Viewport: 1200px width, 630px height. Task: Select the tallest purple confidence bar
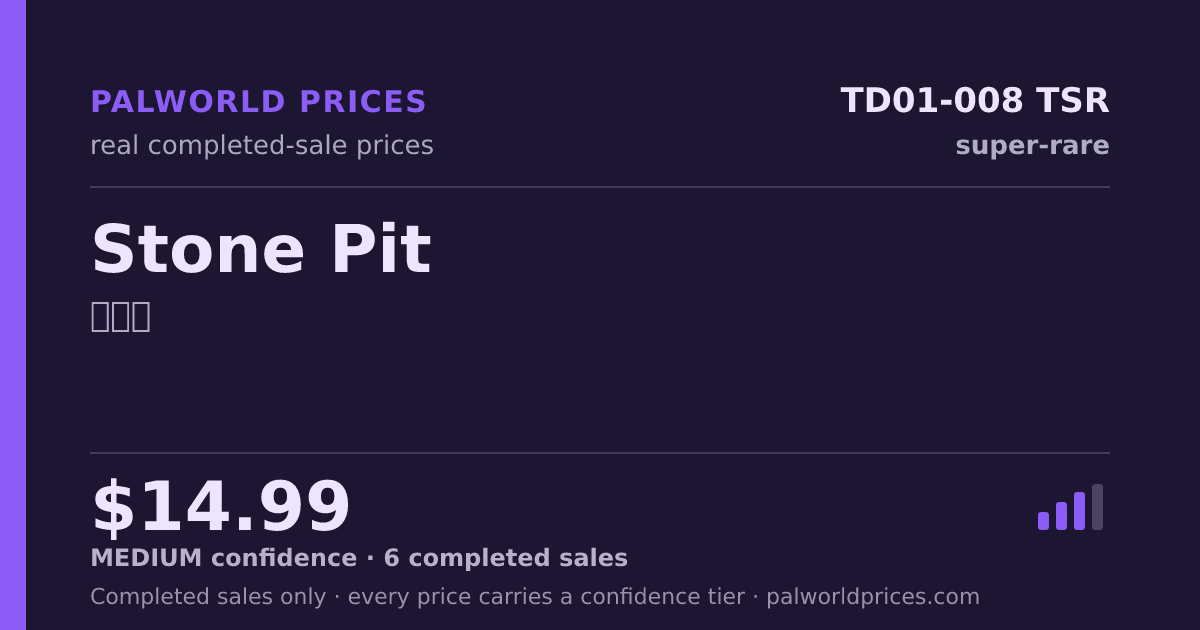tap(1079, 511)
